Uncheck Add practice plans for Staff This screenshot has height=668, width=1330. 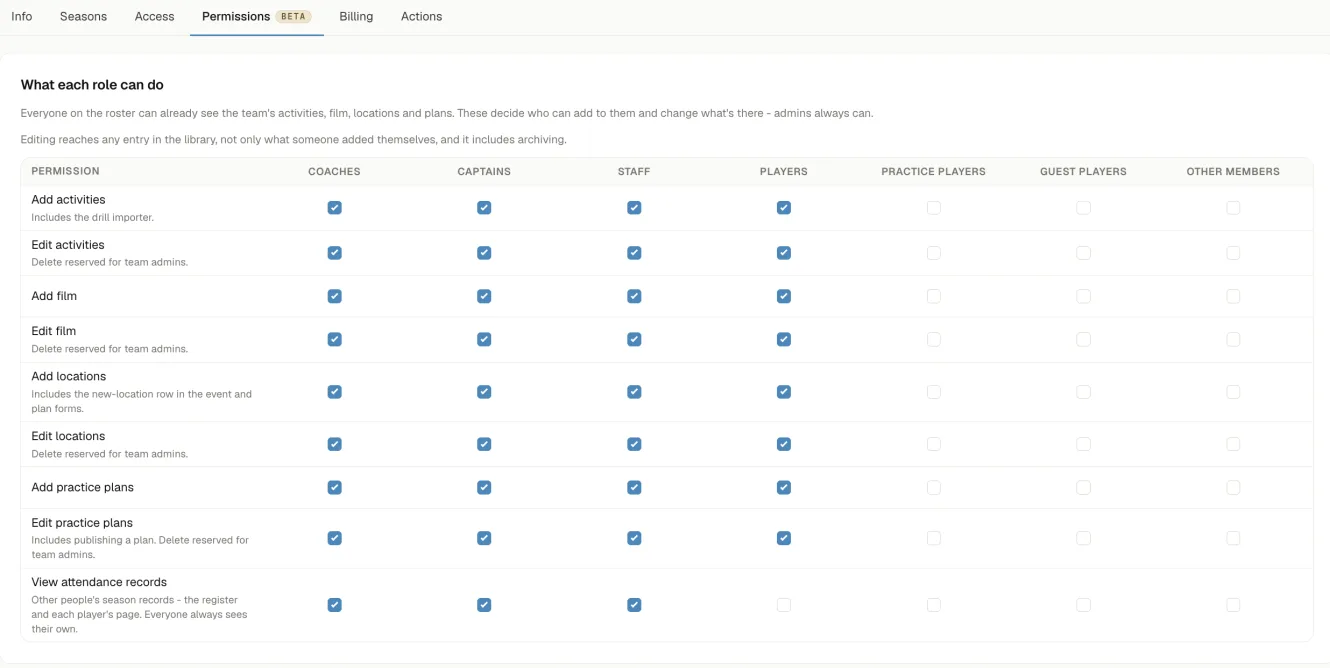634,487
